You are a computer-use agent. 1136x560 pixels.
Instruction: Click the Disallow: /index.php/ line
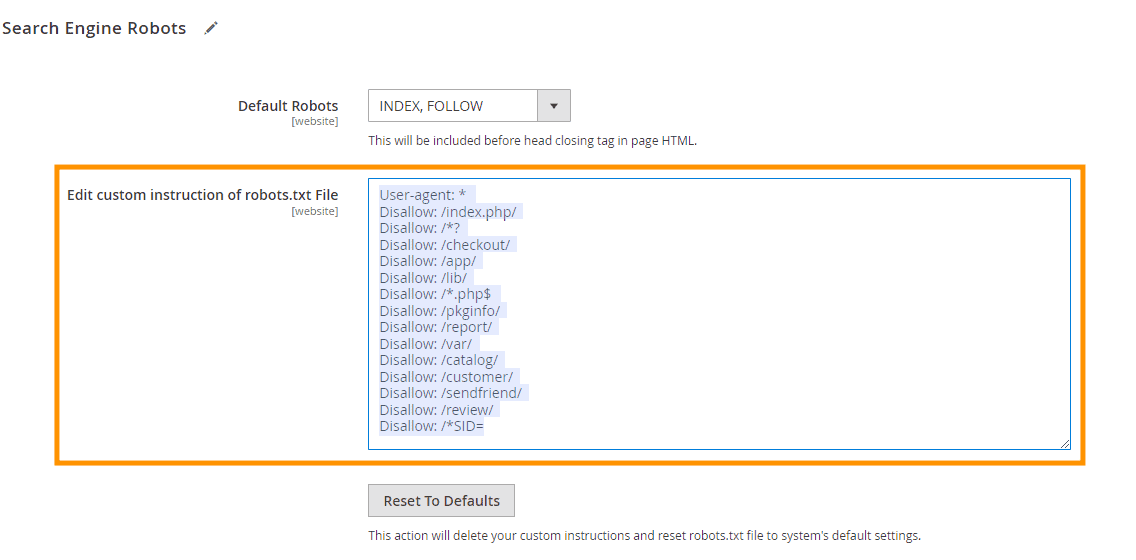448,212
